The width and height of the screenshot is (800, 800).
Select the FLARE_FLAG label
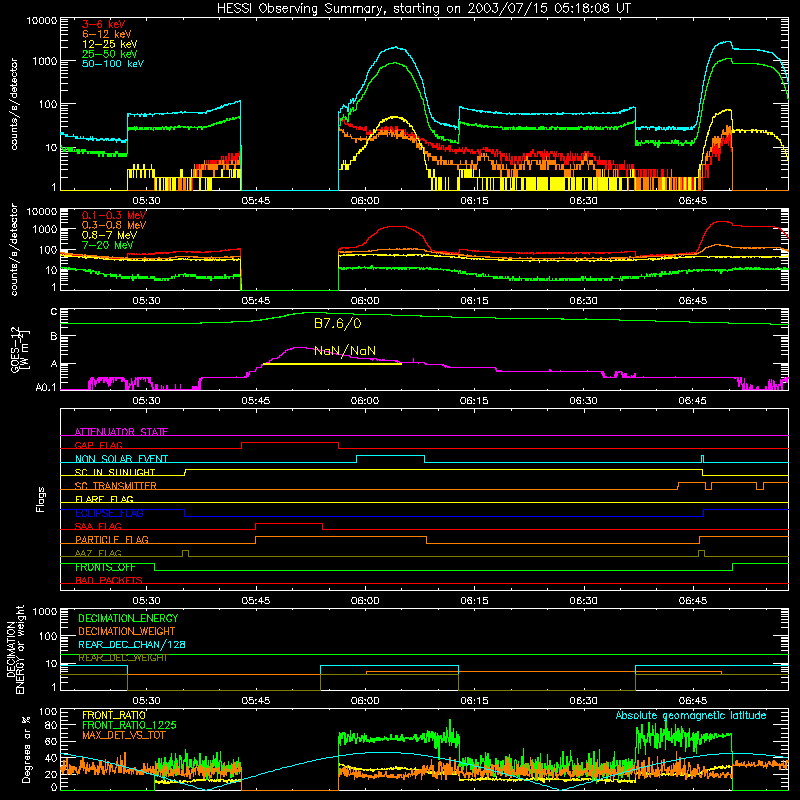(x=104, y=499)
